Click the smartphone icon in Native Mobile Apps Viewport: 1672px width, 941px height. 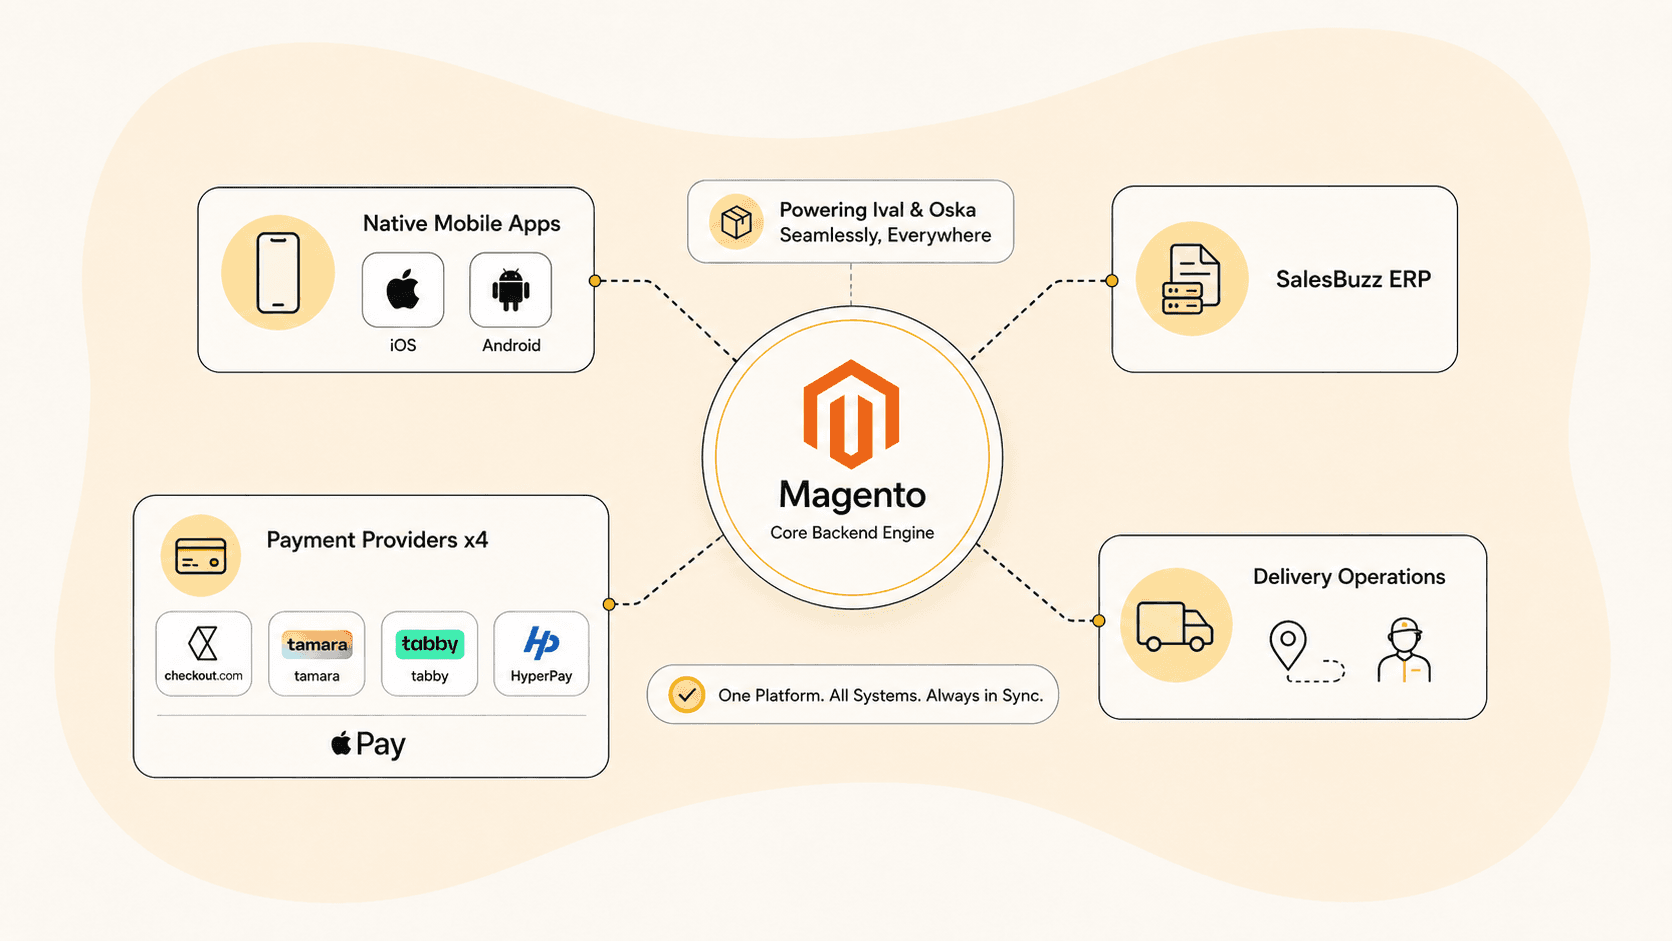click(x=278, y=273)
